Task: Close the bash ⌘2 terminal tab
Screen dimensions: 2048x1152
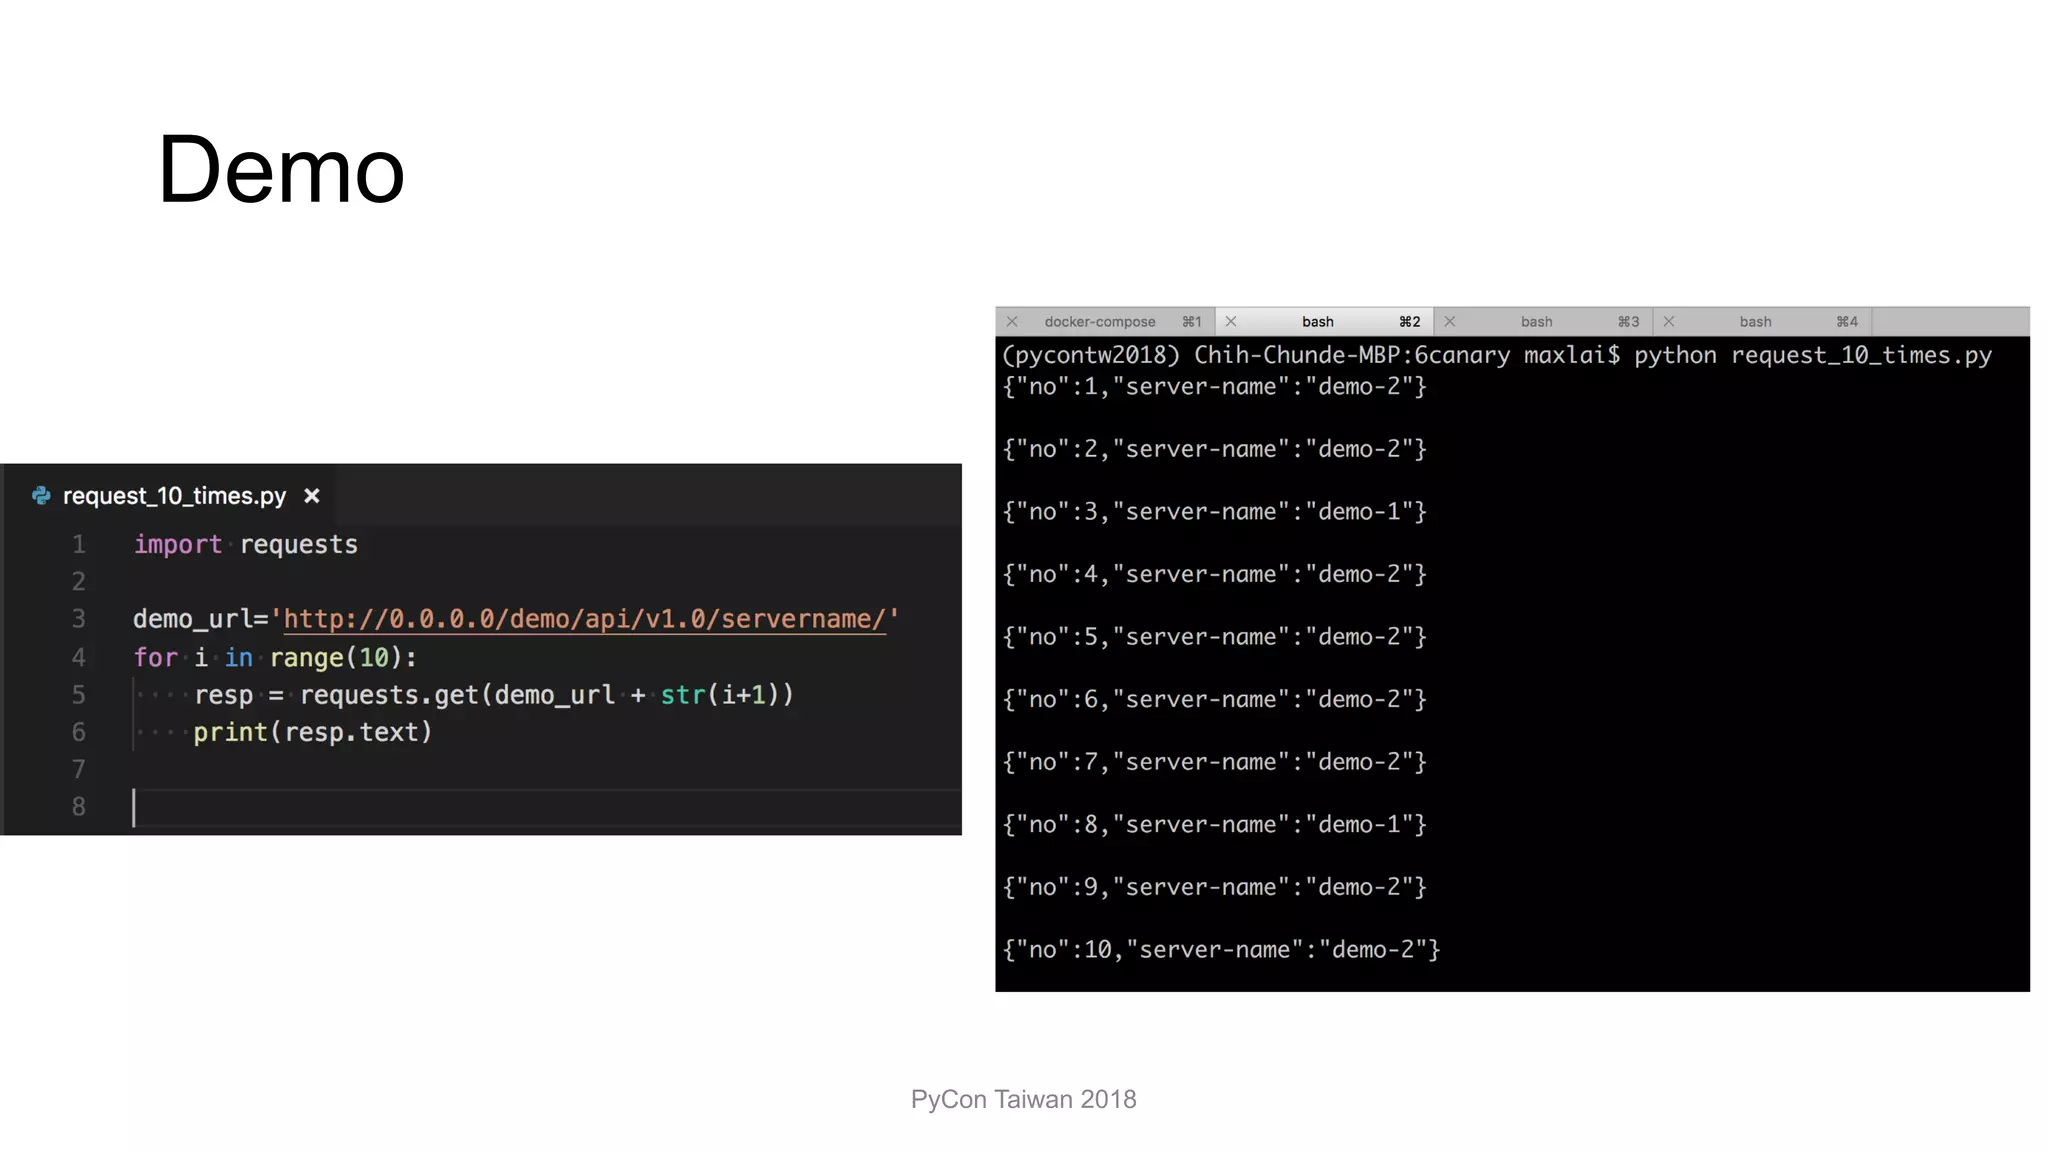Action: pos(1231,322)
